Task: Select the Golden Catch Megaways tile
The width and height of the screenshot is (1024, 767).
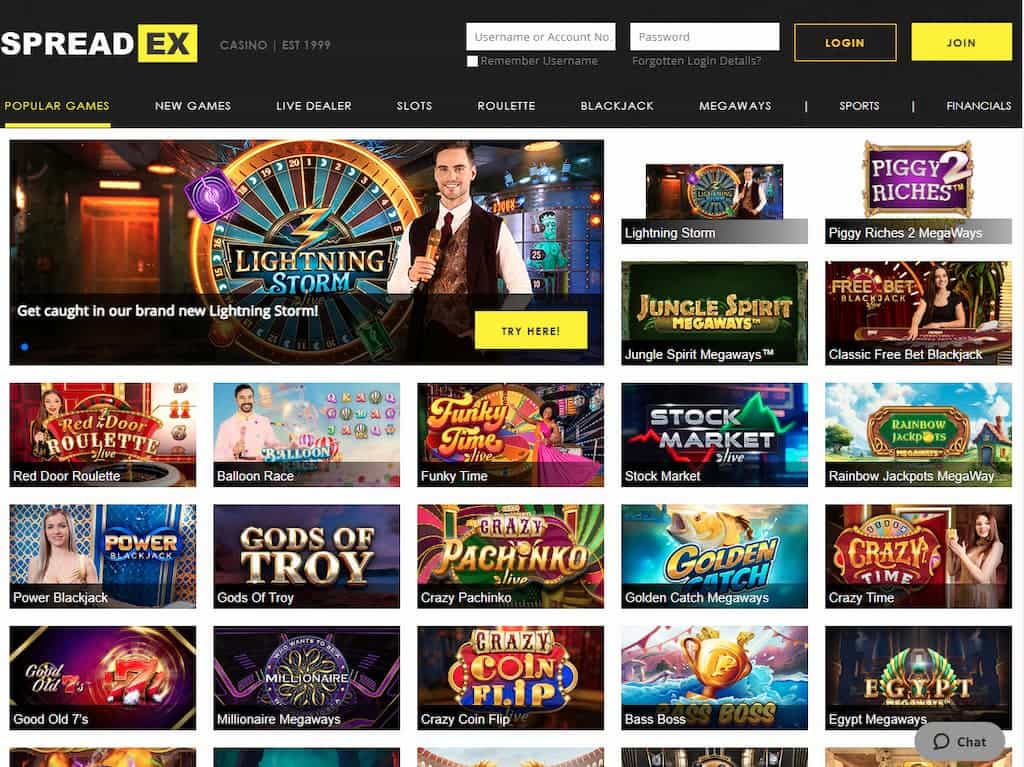Action: (714, 556)
